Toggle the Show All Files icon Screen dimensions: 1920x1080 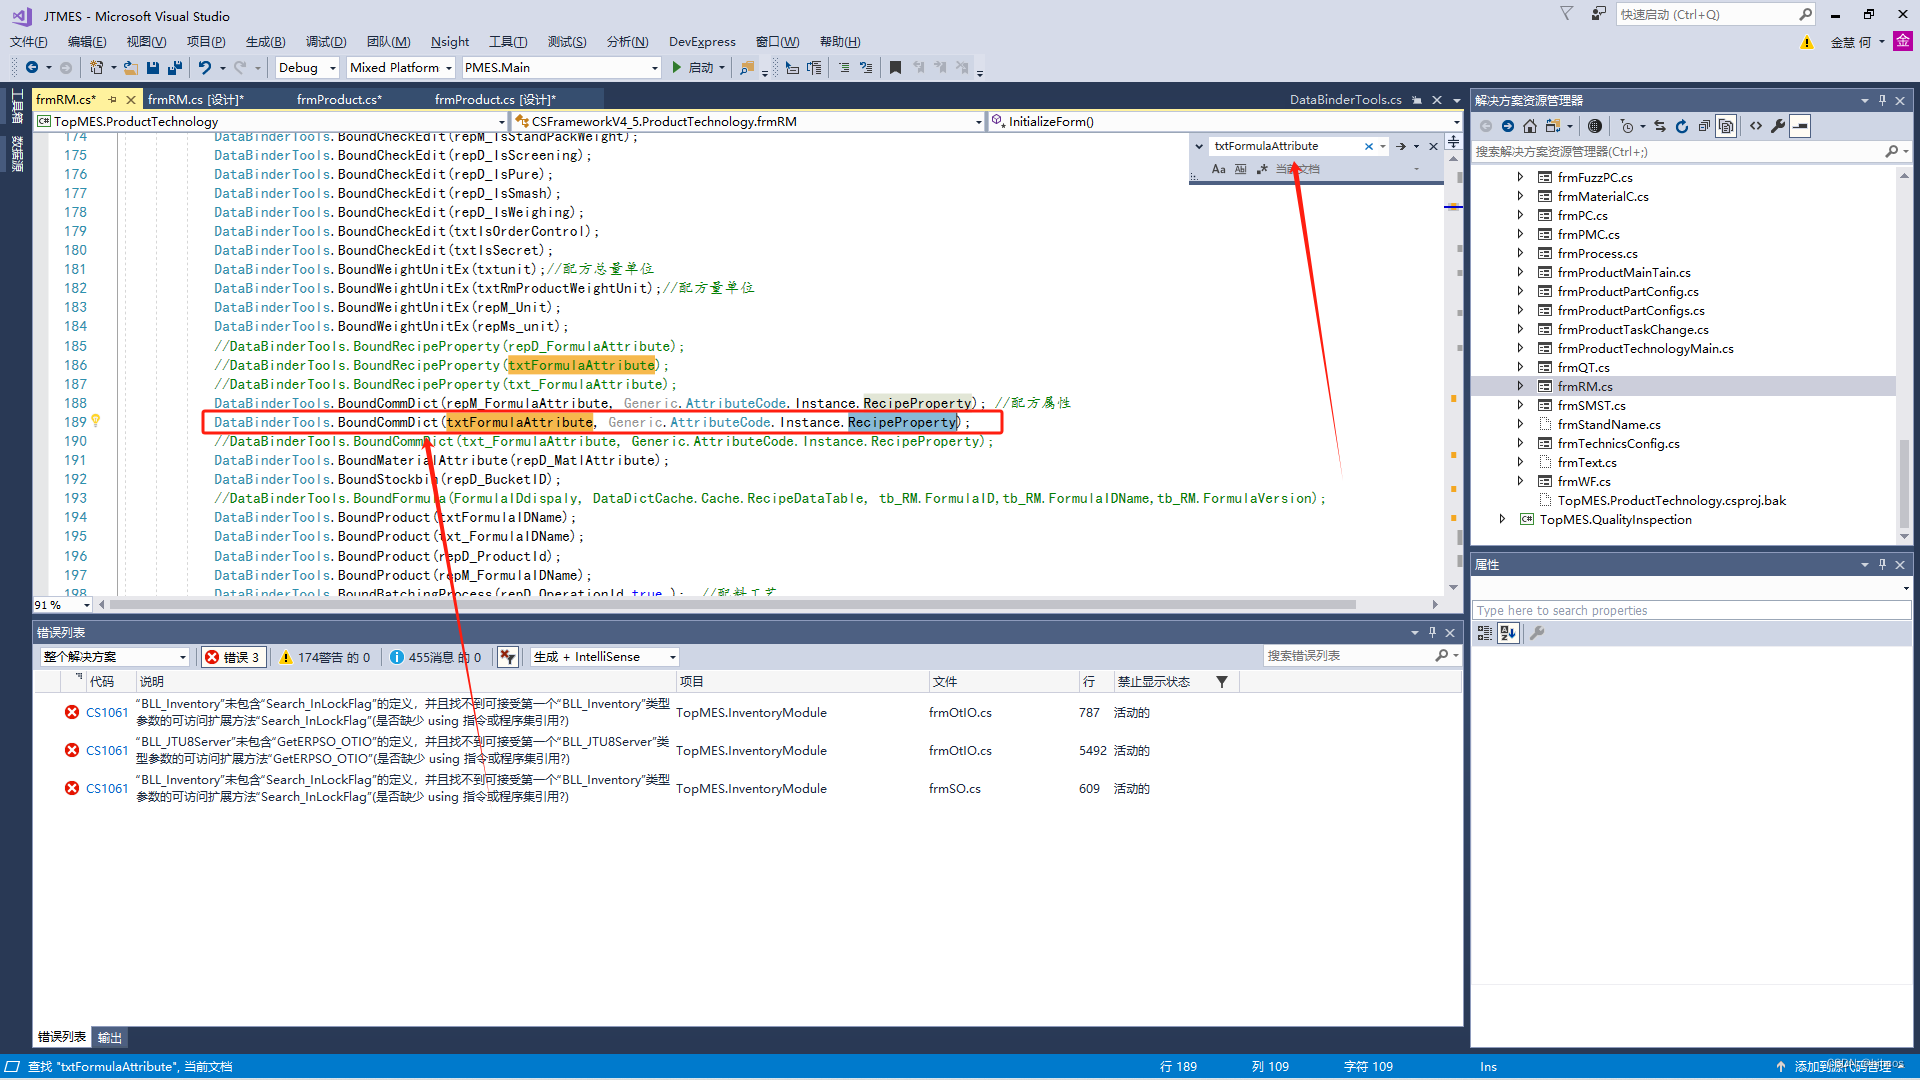[x=1726, y=126]
